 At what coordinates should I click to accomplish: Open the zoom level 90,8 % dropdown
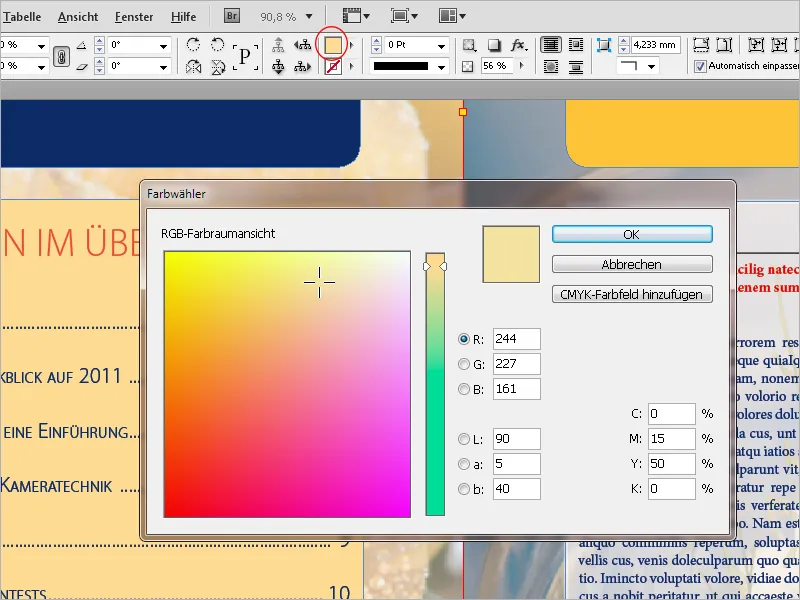[x=309, y=17]
